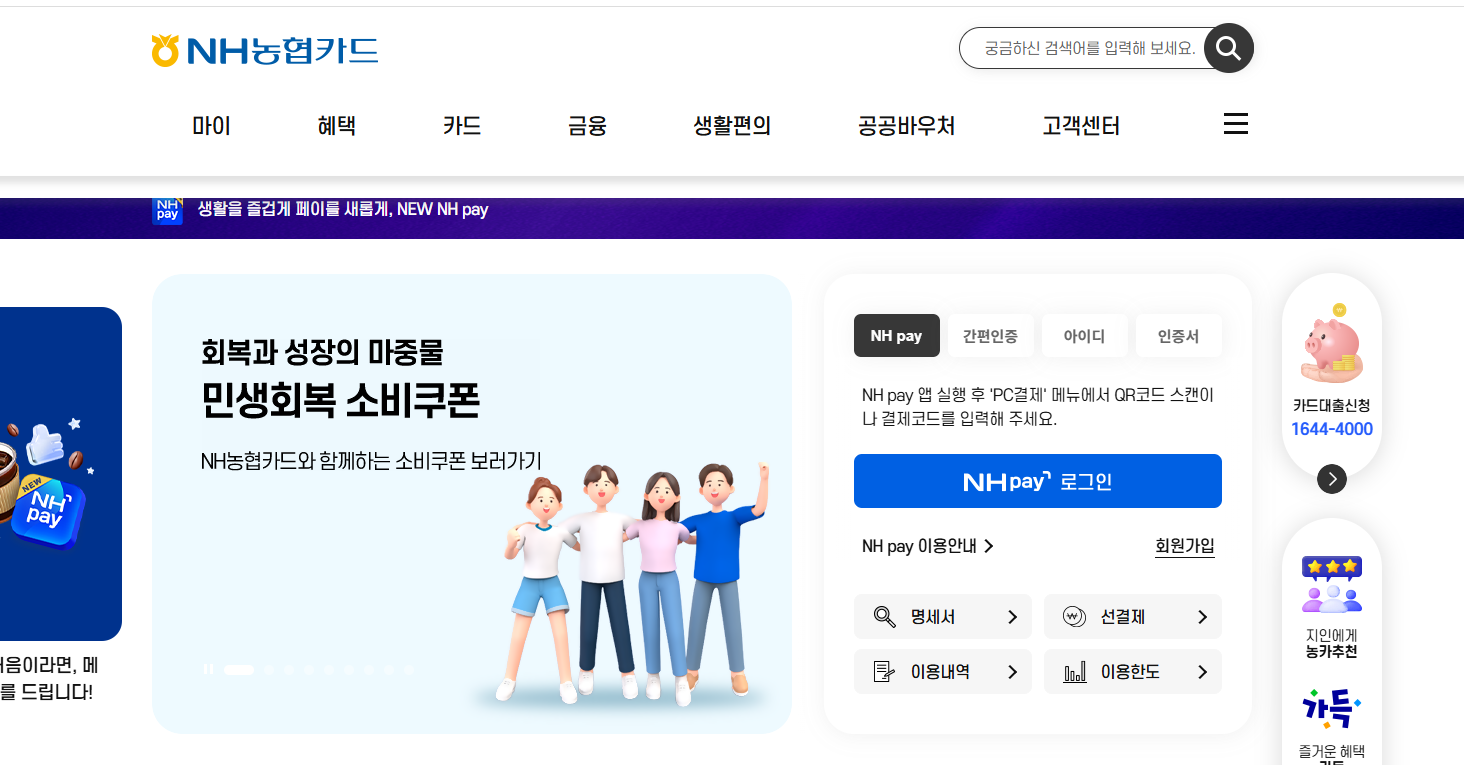Open the 회원가입 link
Screen dimensions: 1464x765
coord(1185,546)
